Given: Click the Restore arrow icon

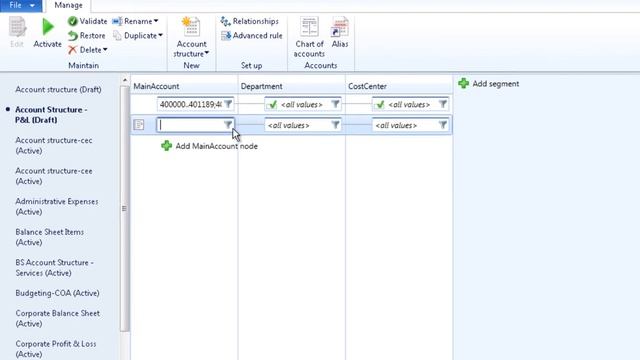Looking at the screenshot, I should (x=73, y=36).
